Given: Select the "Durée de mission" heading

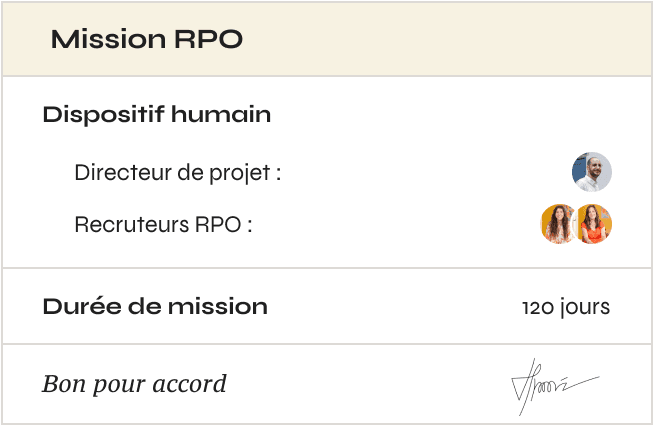Looking at the screenshot, I should pos(155,306).
